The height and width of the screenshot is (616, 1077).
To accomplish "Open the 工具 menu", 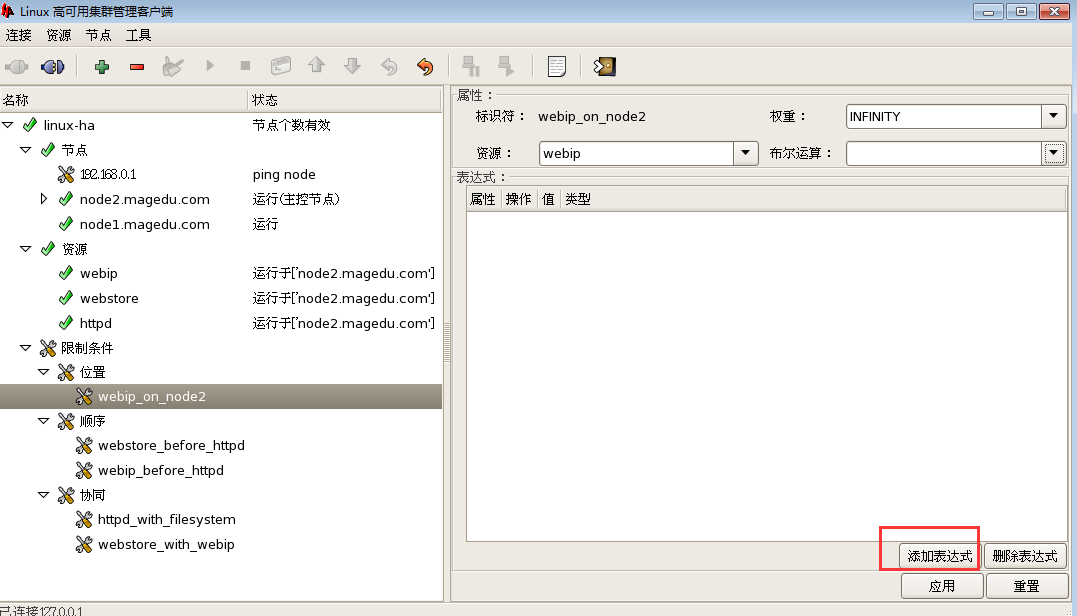I will [x=138, y=35].
